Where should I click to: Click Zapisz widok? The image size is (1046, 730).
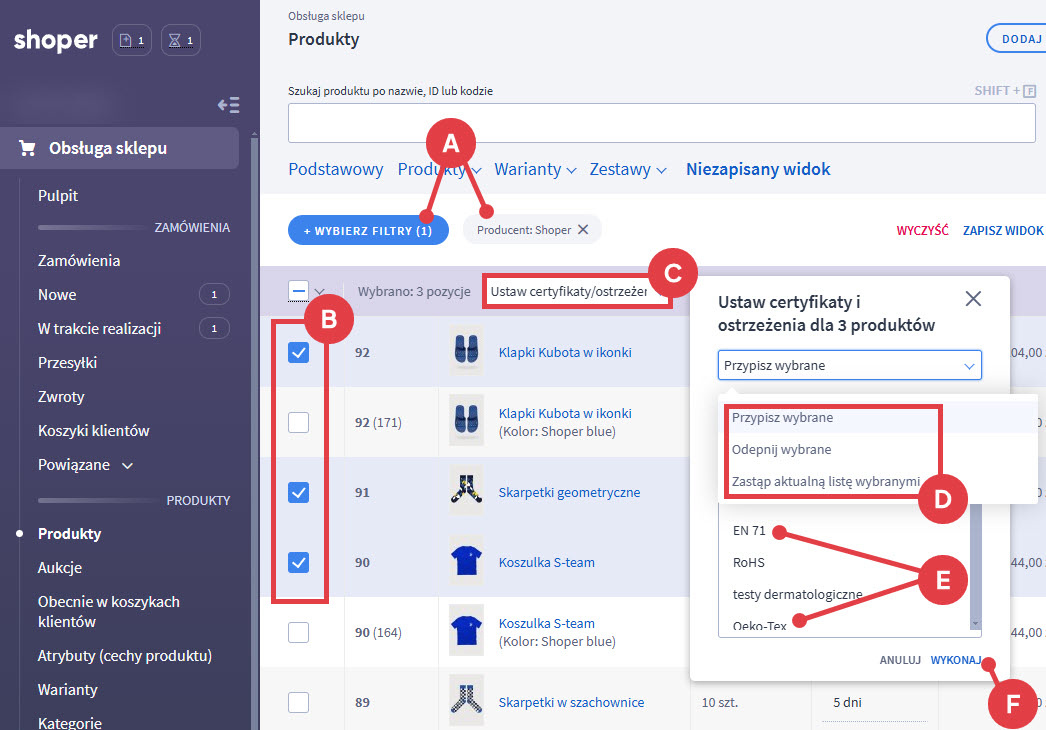pos(1003,230)
